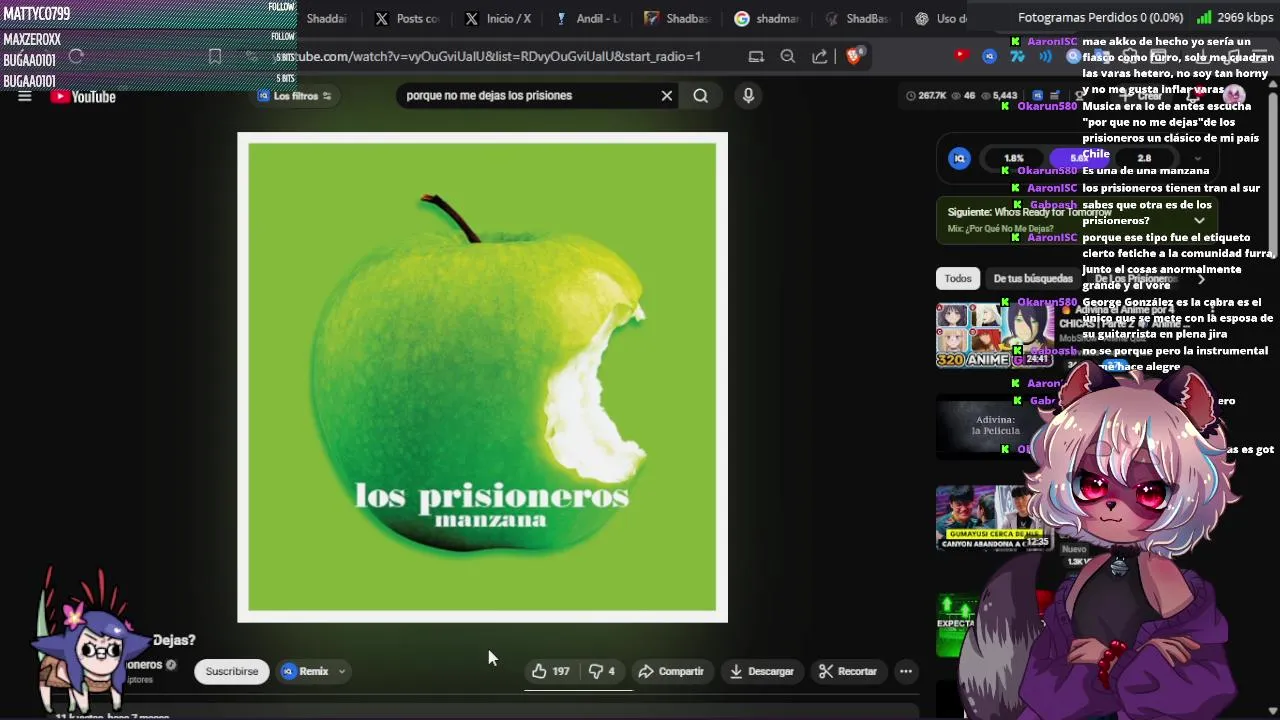Select the Todos filter chip
The height and width of the screenshot is (720, 1280).
(958, 279)
